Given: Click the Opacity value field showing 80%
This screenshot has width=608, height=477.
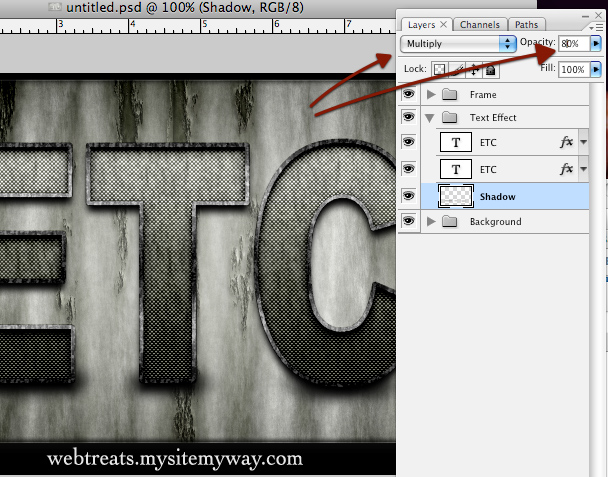Looking at the screenshot, I should coord(574,43).
